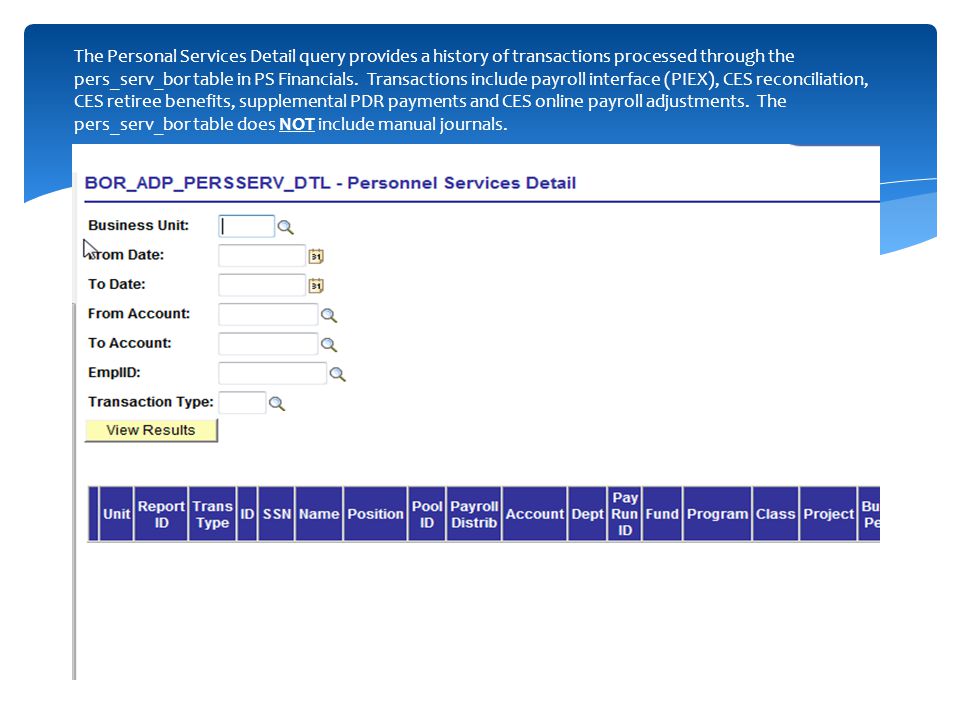960x720 pixels.
Task: Focus the From Account input field
Action: 268,314
